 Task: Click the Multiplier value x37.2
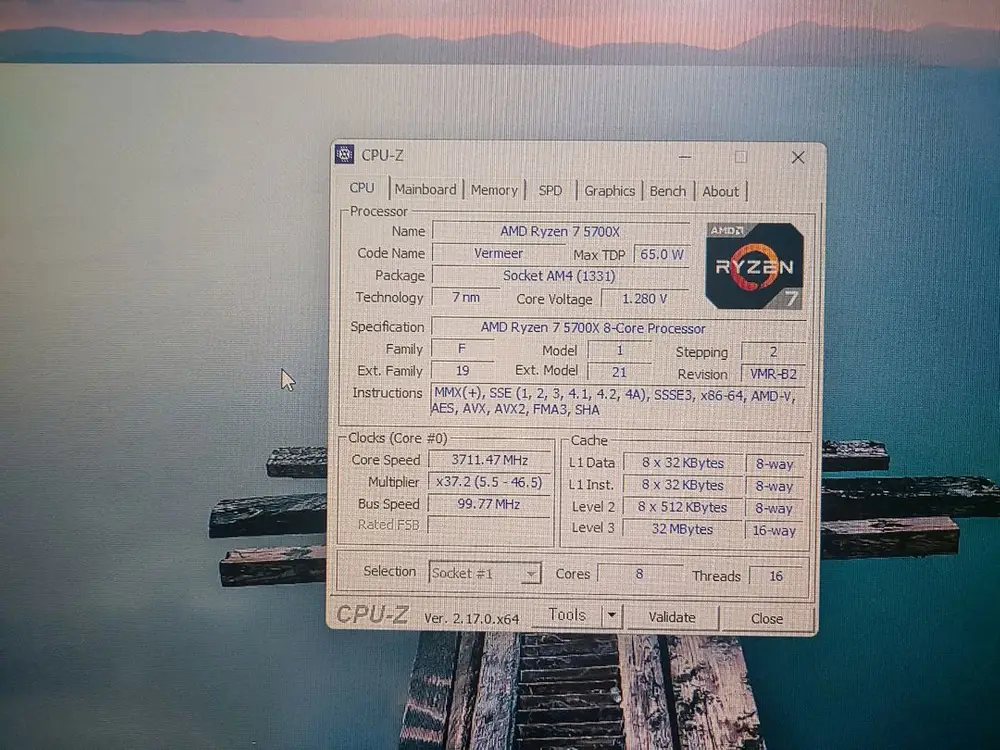pyautogui.click(x=489, y=482)
